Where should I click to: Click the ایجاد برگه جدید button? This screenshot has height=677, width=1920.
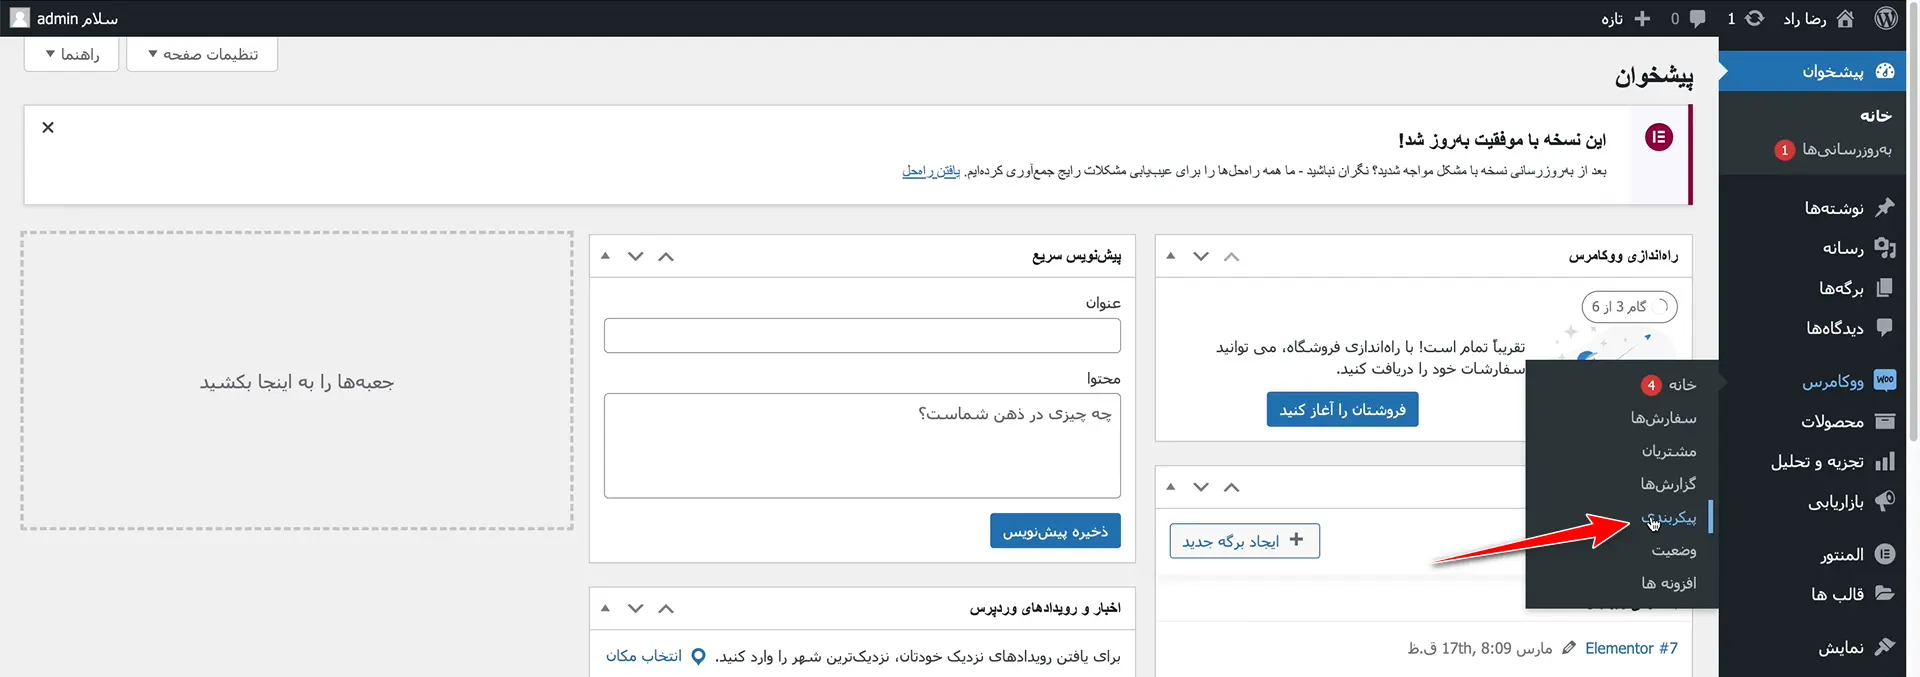(x=1244, y=541)
